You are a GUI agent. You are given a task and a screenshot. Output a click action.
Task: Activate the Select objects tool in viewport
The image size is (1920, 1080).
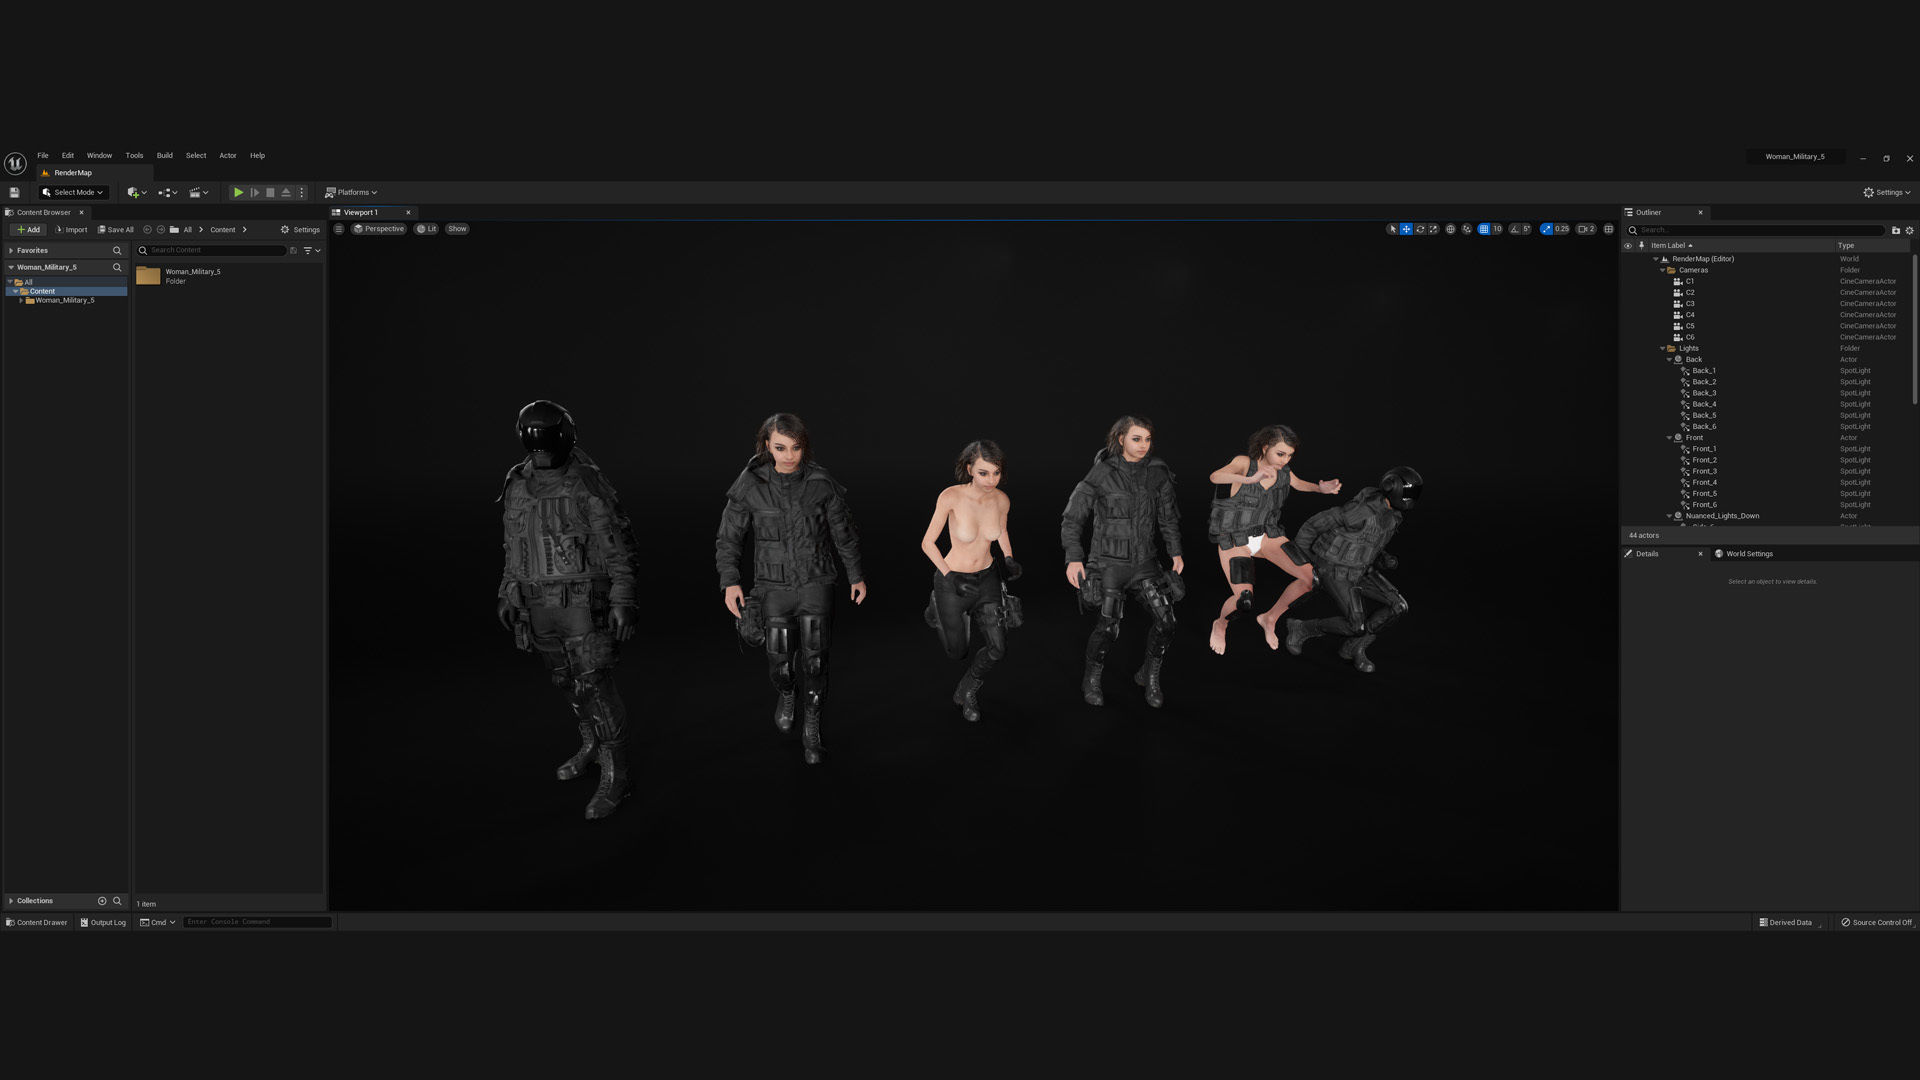1392,229
